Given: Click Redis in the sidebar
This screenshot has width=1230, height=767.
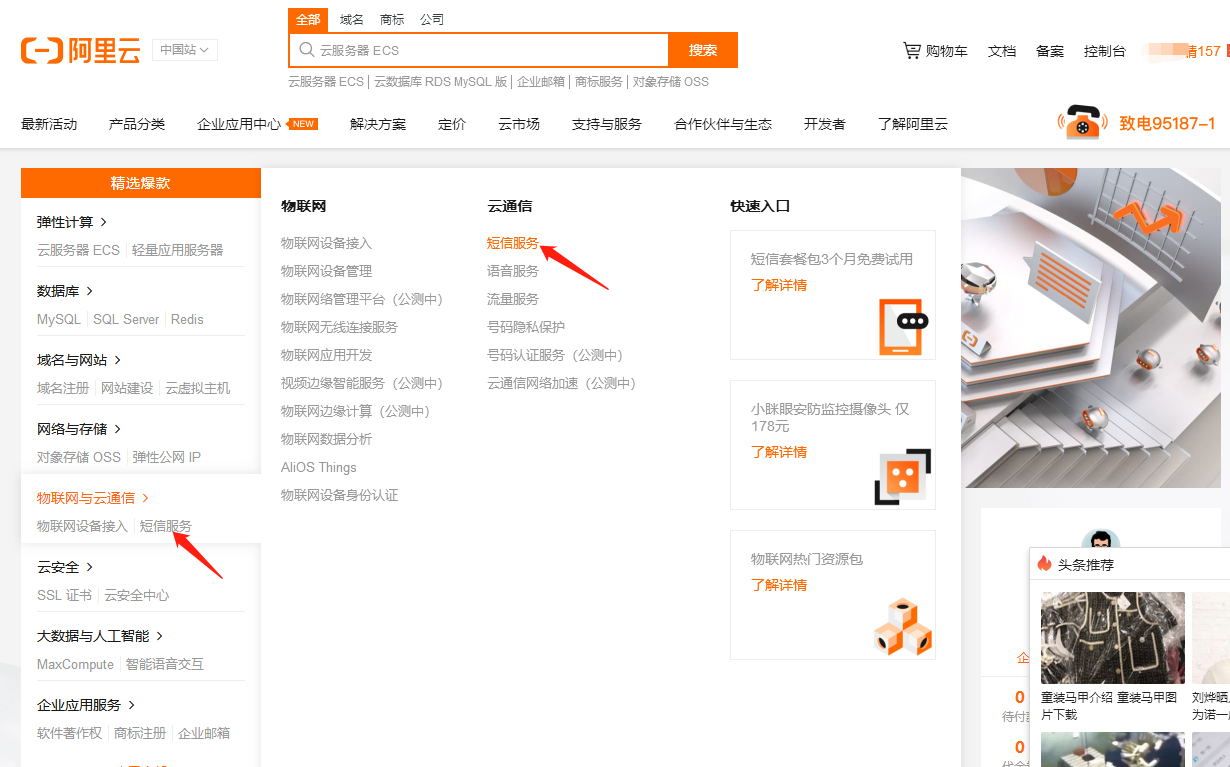Looking at the screenshot, I should pos(187,319).
